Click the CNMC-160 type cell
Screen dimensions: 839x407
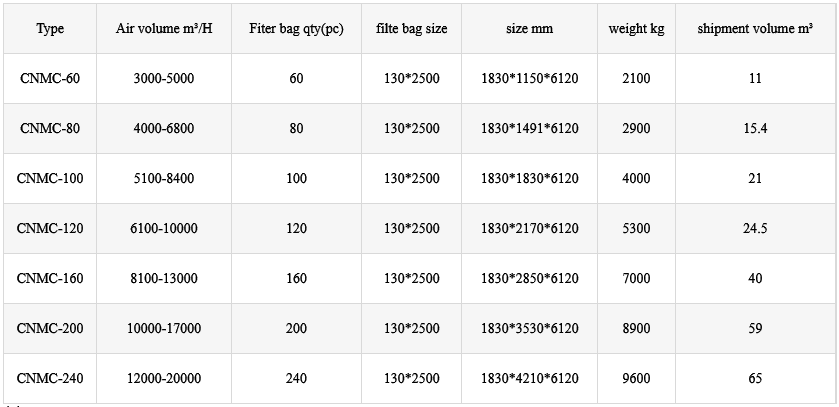50,279
